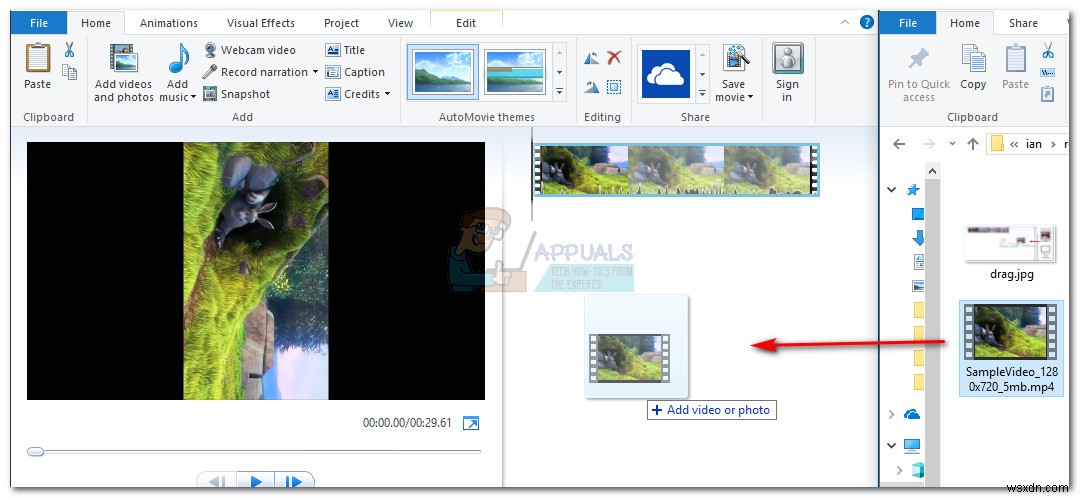The height and width of the screenshot is (498, 1080).
Task: Select the Downloads arrow in navigation pane
Action: tap(918, 238)
